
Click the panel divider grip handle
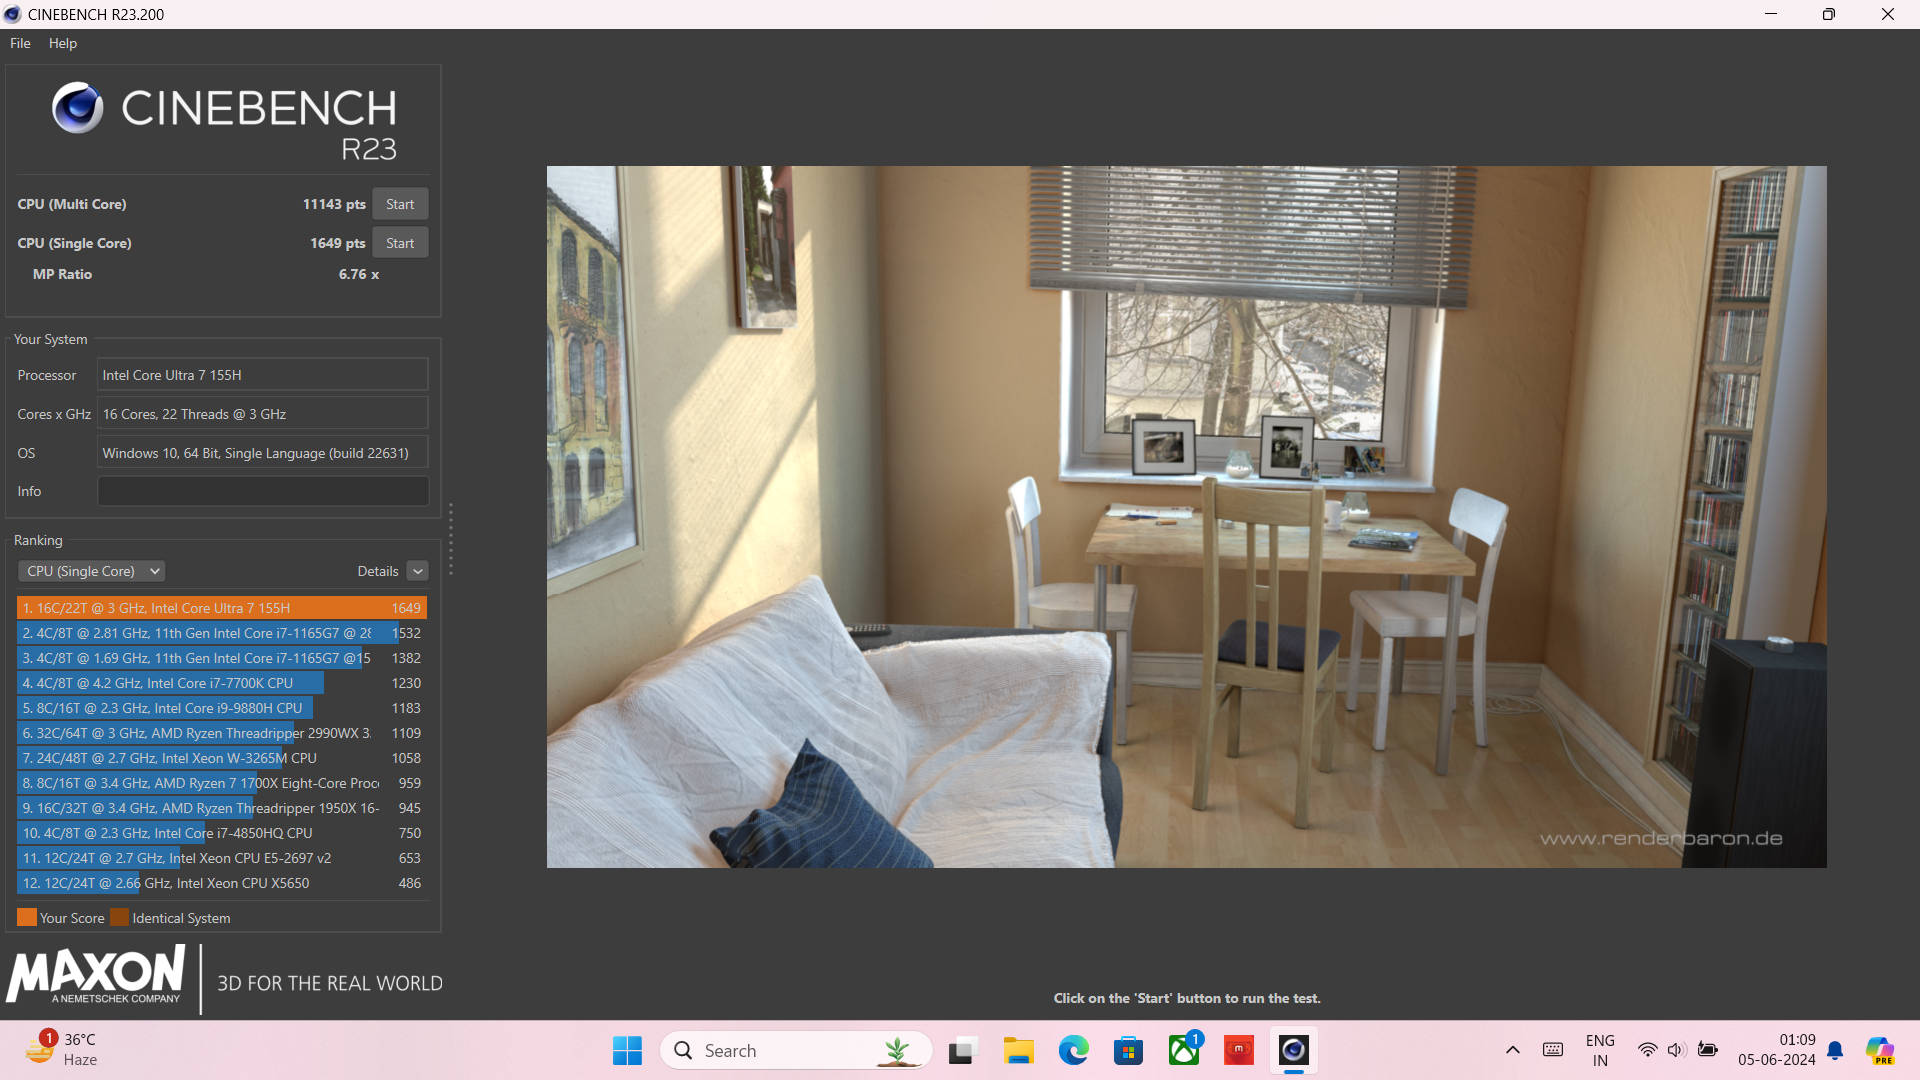coord(451,540)
